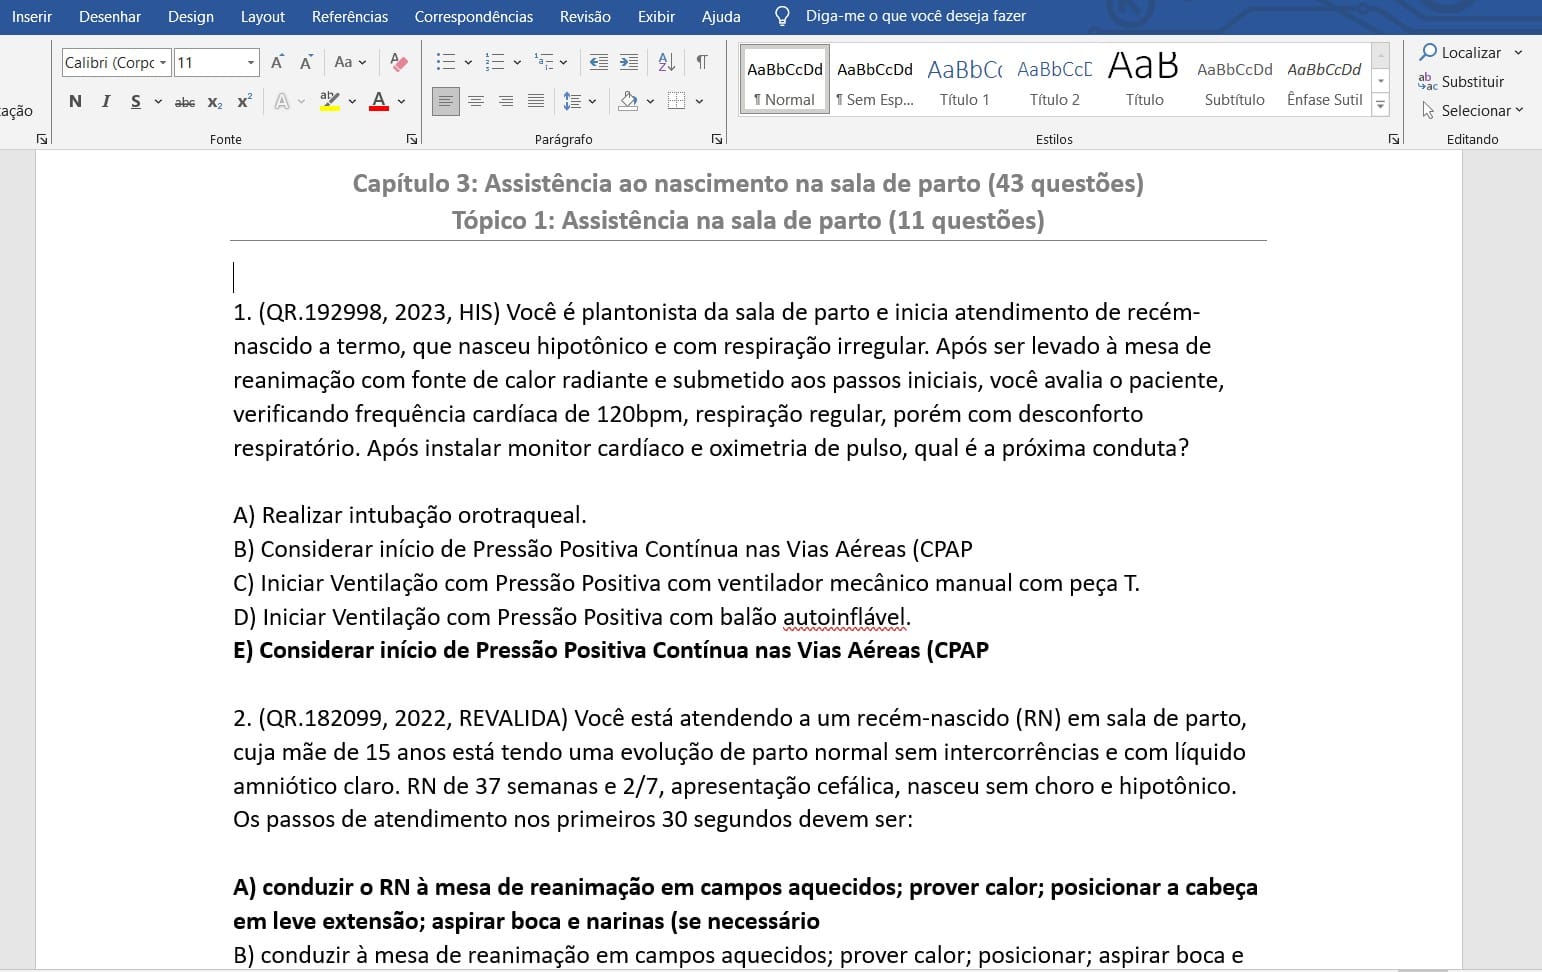Open the Referências ribbon tab

click(x=350, y=16)
